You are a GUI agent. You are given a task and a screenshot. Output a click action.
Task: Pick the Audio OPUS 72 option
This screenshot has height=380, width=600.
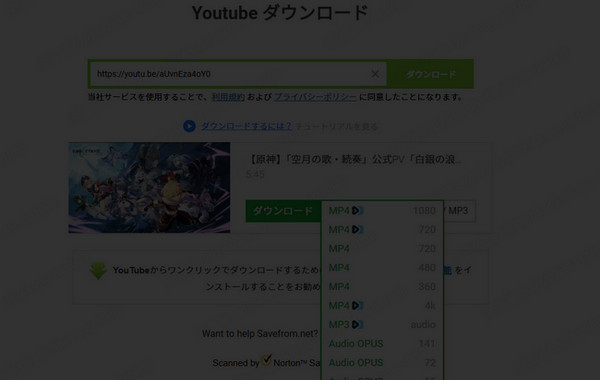pos(382,362)
